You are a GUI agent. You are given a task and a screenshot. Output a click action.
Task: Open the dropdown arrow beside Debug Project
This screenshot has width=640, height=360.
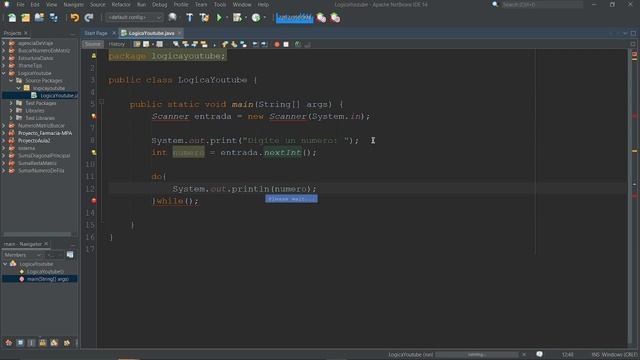tap(246, 18)
